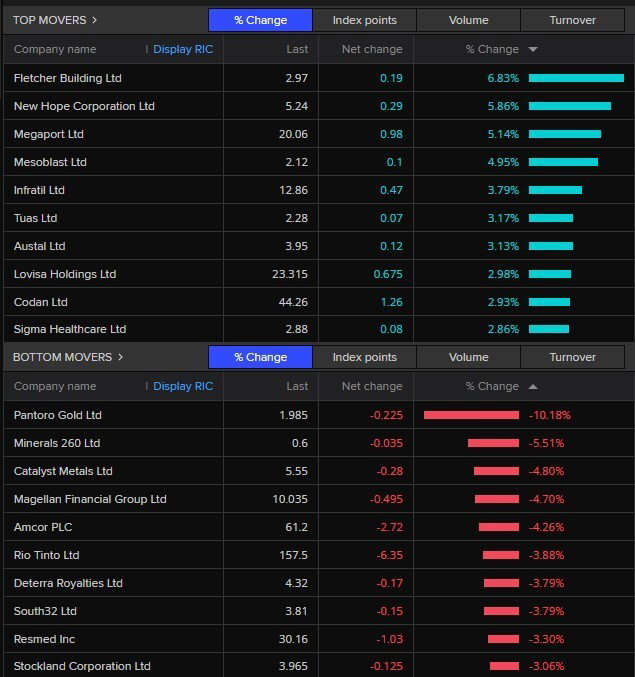This screenshot has height=677, width=635.
Task: Select Minerals 260 Ltd company name
Action: 57,443
